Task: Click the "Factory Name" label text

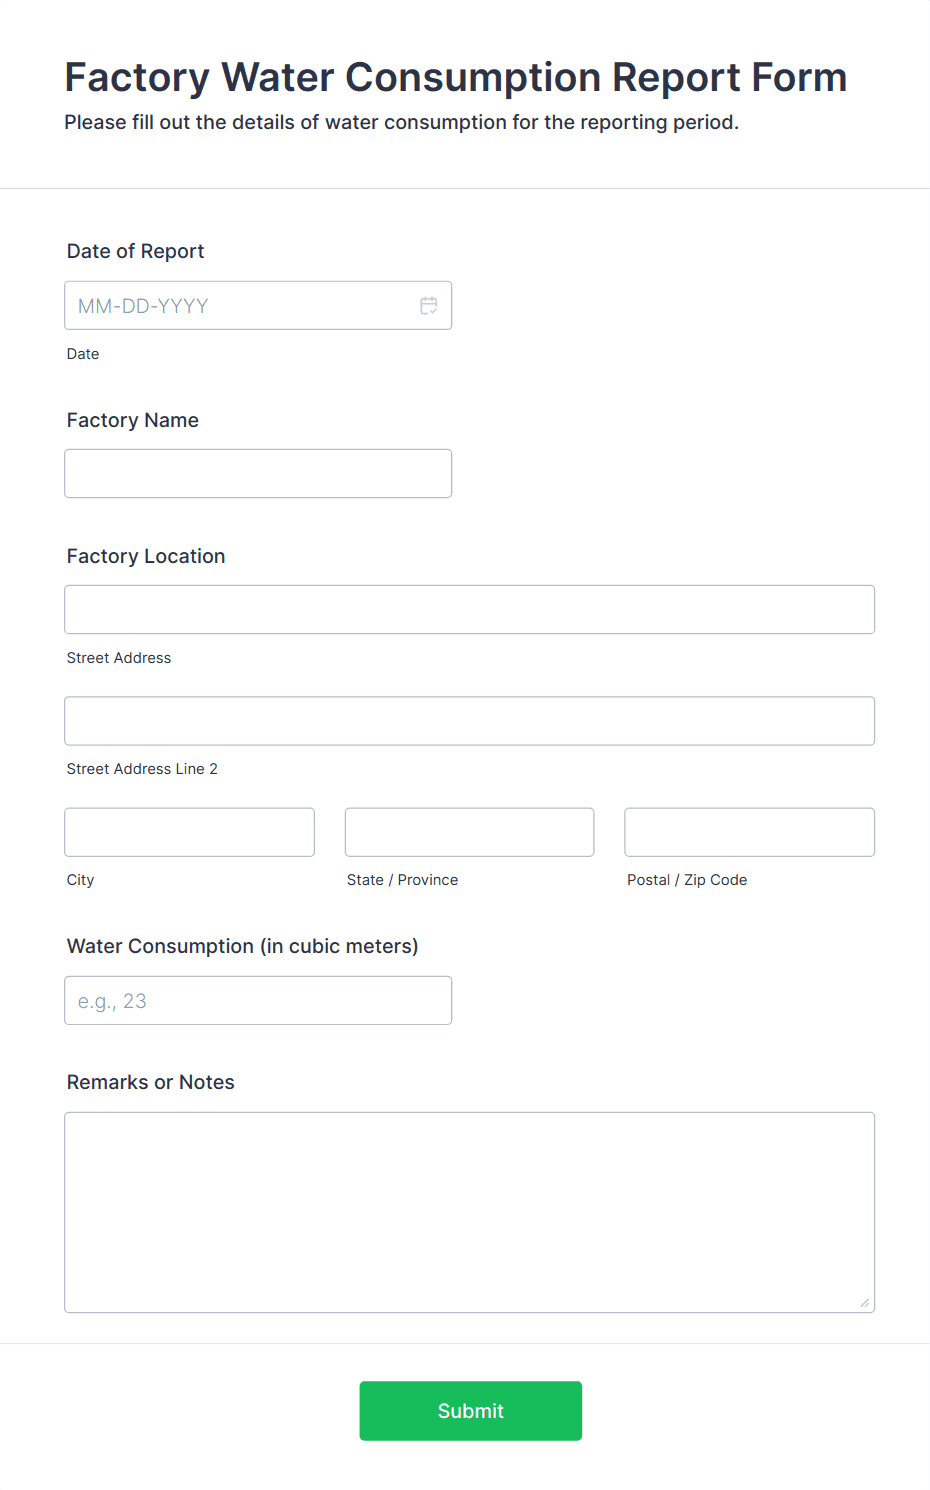Action: tap(132, 420)
